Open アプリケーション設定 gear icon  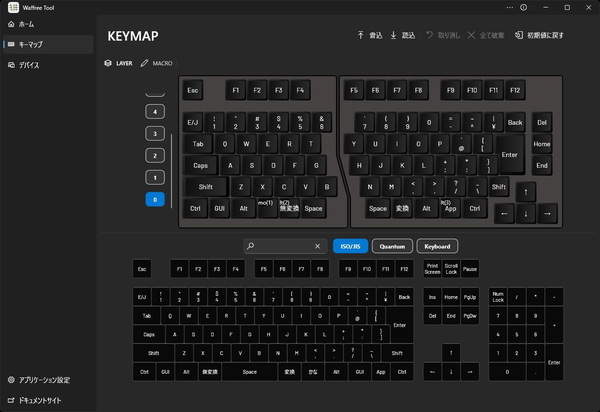click(11, 380)
